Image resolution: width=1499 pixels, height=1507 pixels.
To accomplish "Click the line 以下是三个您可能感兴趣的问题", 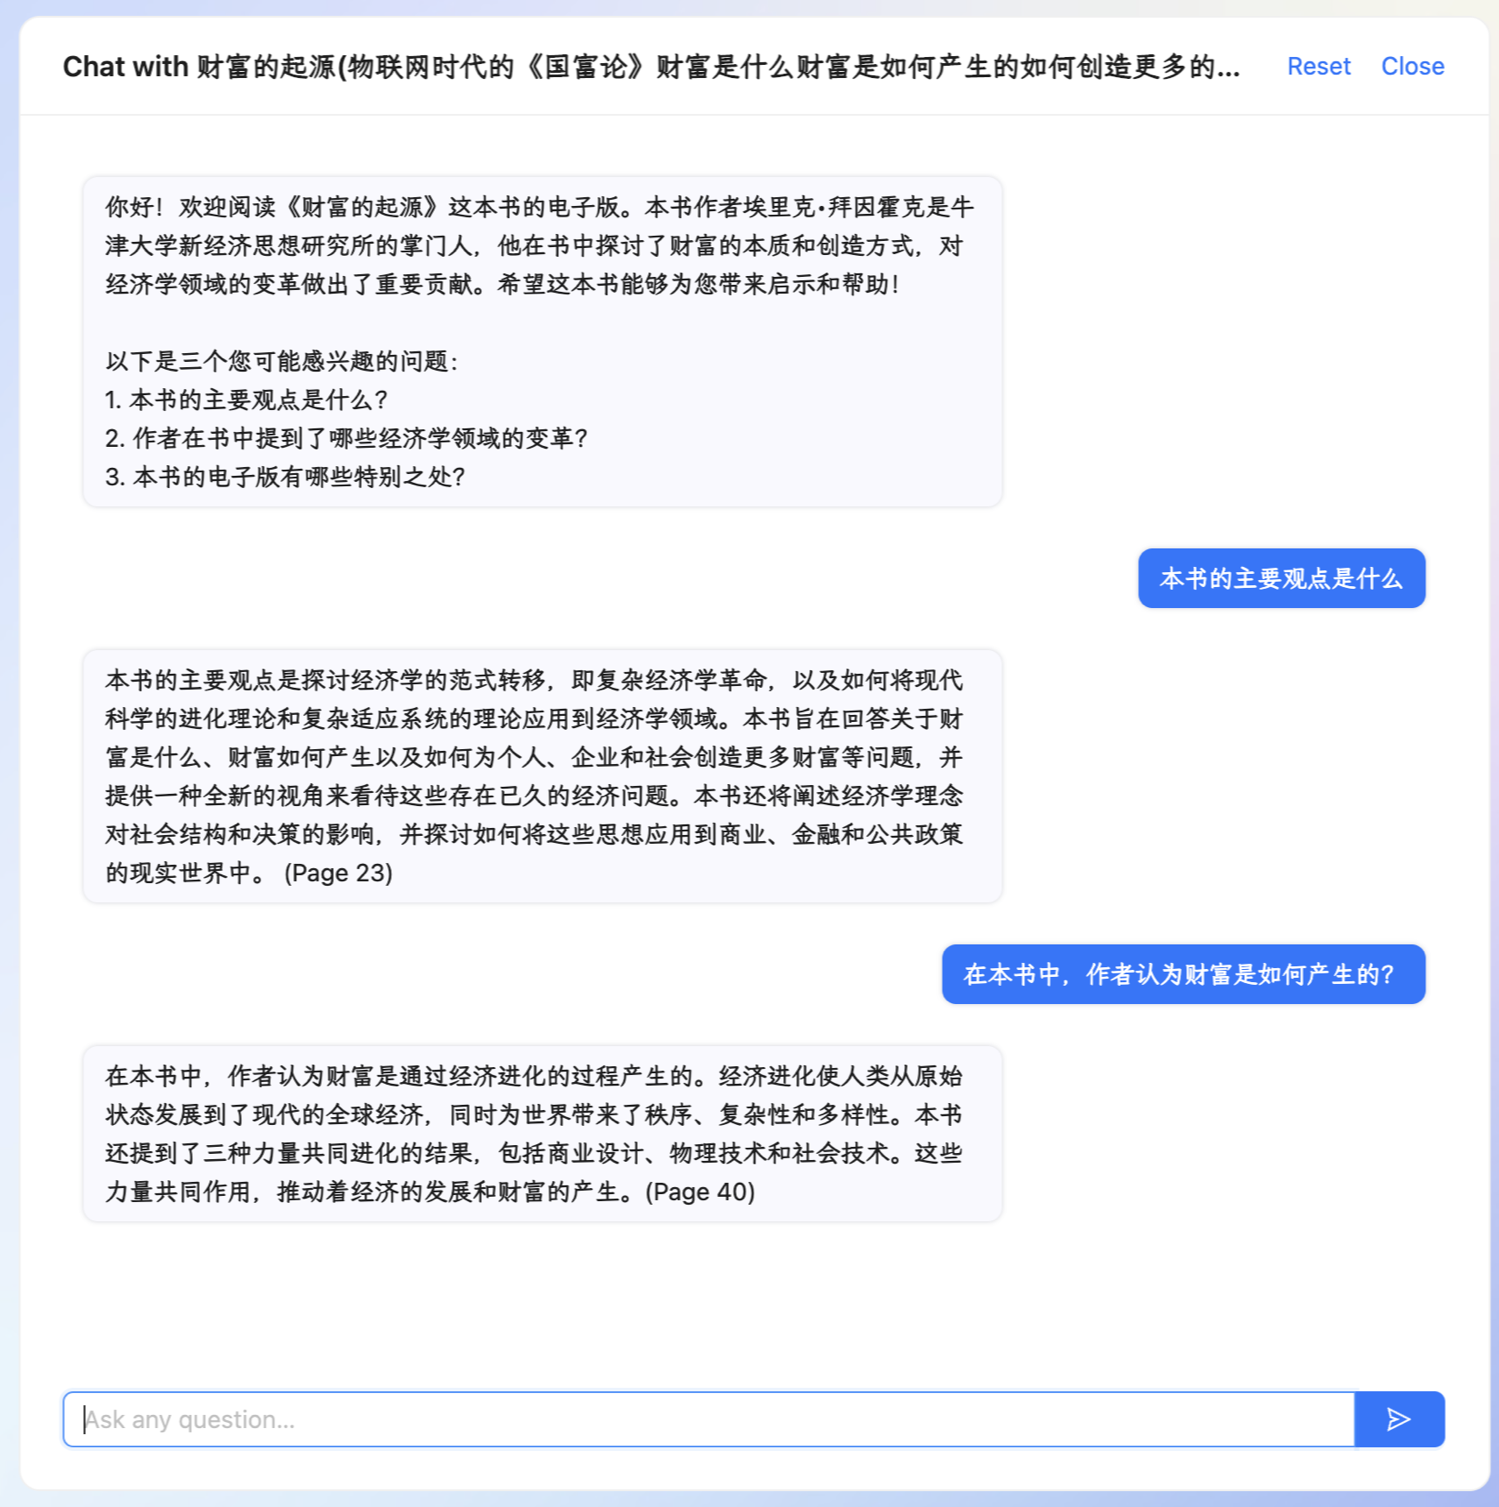I will (281, 361).
